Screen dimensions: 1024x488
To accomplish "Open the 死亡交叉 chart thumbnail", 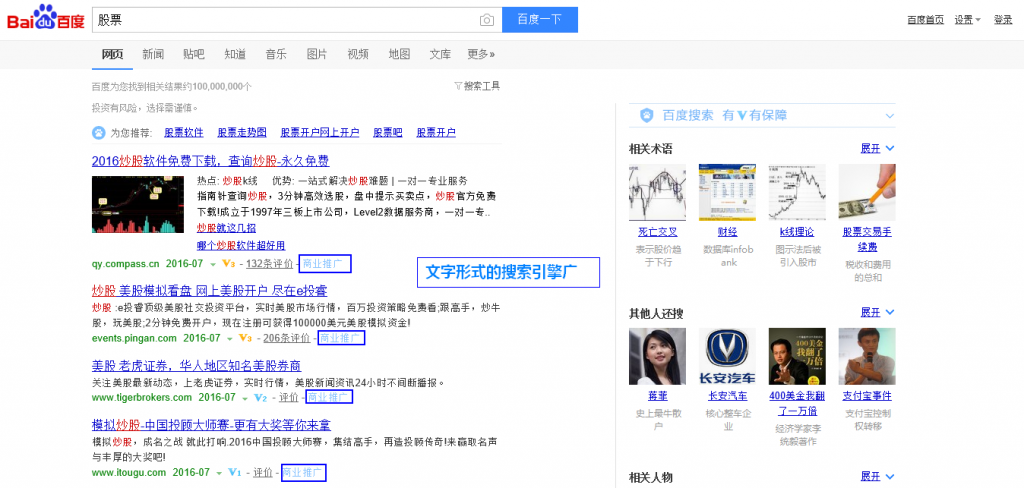I will point(657,192).
